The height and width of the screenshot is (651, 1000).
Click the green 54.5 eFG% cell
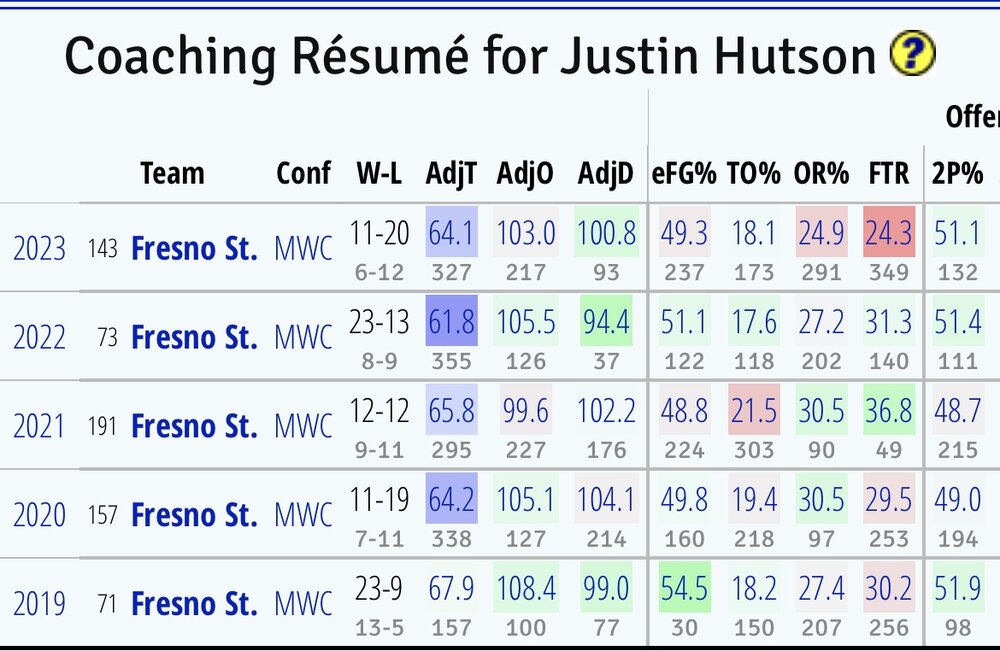[x=685, y=589]
